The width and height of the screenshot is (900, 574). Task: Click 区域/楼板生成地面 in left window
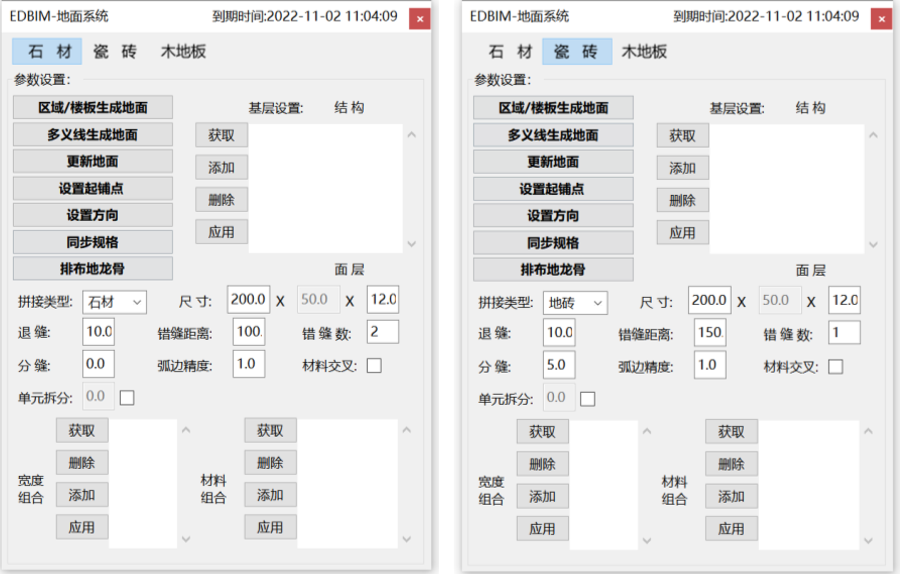92,107
